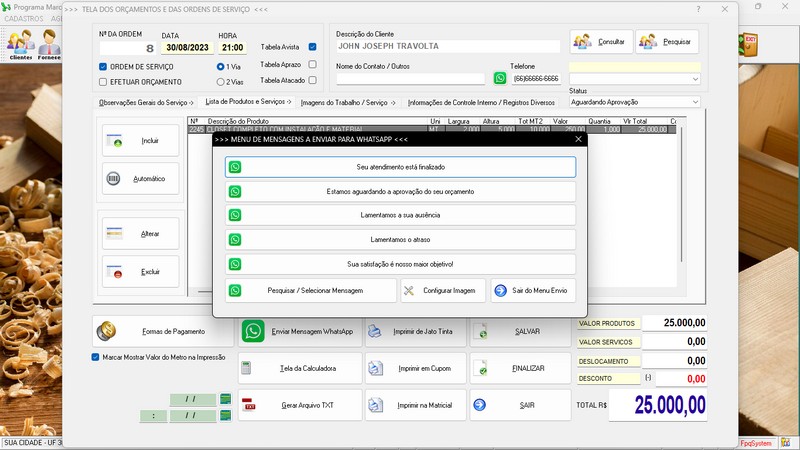Select the product row 2245 in the list
800x450 pixels.
432,130
